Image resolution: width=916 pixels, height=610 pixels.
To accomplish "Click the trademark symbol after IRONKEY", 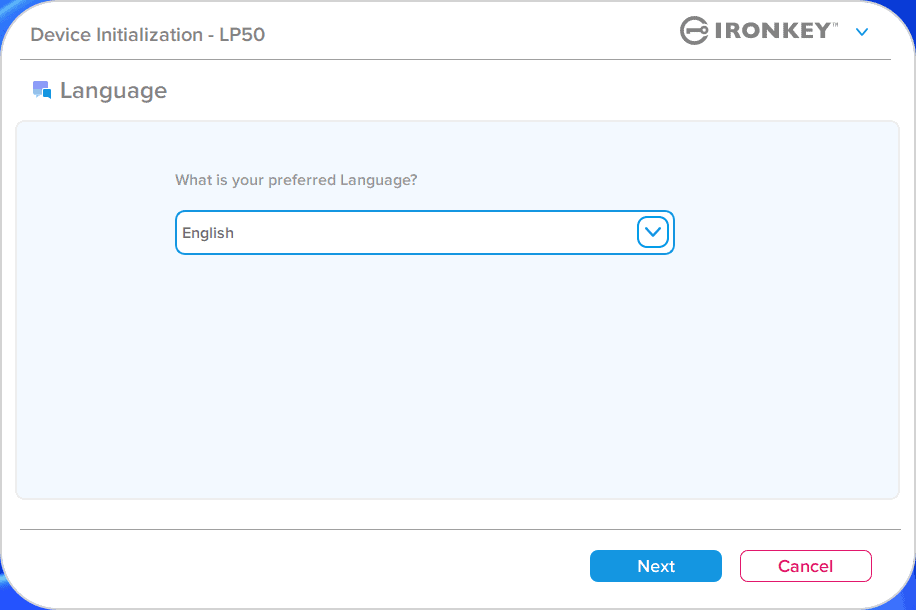I will click(836, 24).
